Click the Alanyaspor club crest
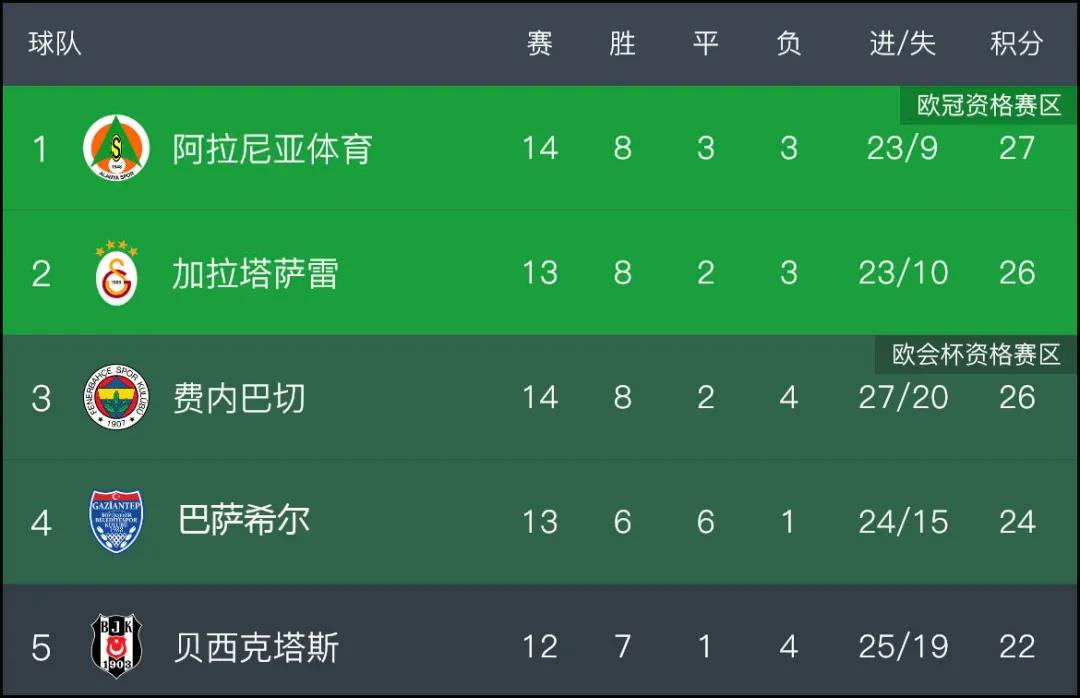The height and width of the screenshot is (698, 1080). click(116, 147)
